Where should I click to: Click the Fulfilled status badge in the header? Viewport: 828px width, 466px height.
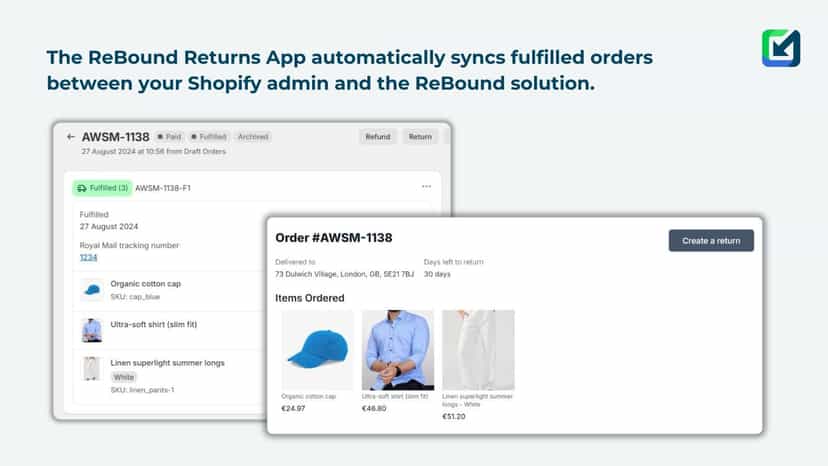pyautogui.click(x=209, y=137)
